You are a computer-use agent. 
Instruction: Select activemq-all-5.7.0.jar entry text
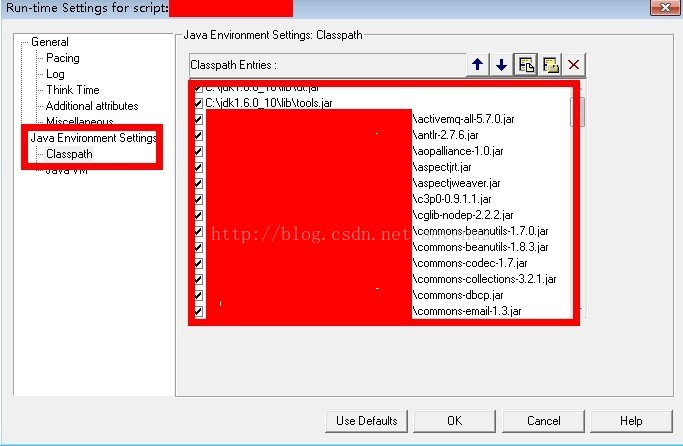point(463,119)
